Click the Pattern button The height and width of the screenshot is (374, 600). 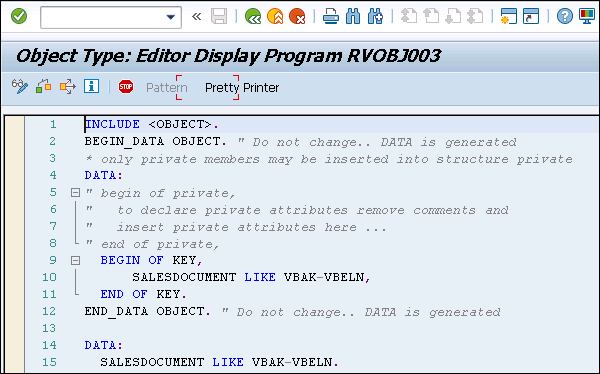pos(167,88)
